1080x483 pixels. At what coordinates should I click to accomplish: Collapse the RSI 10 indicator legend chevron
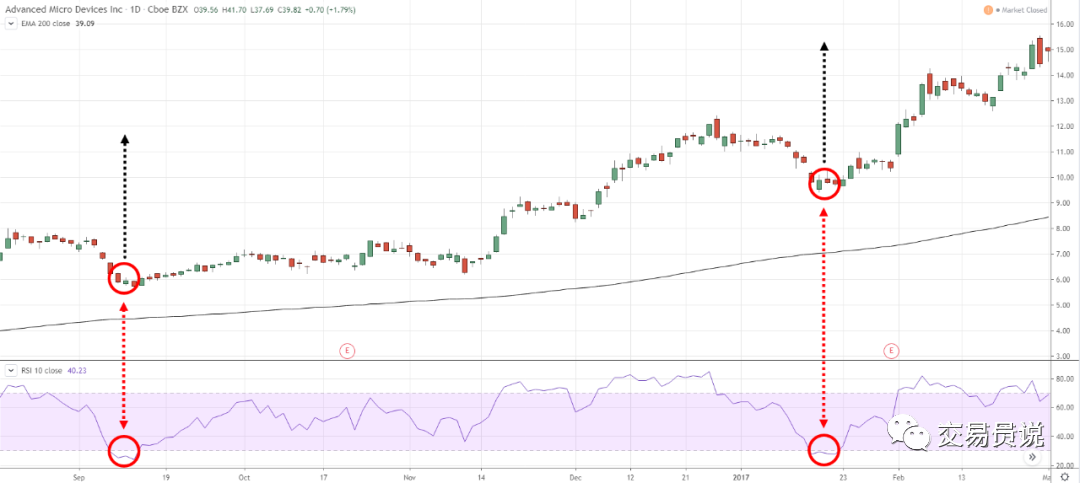coord(11,371)
